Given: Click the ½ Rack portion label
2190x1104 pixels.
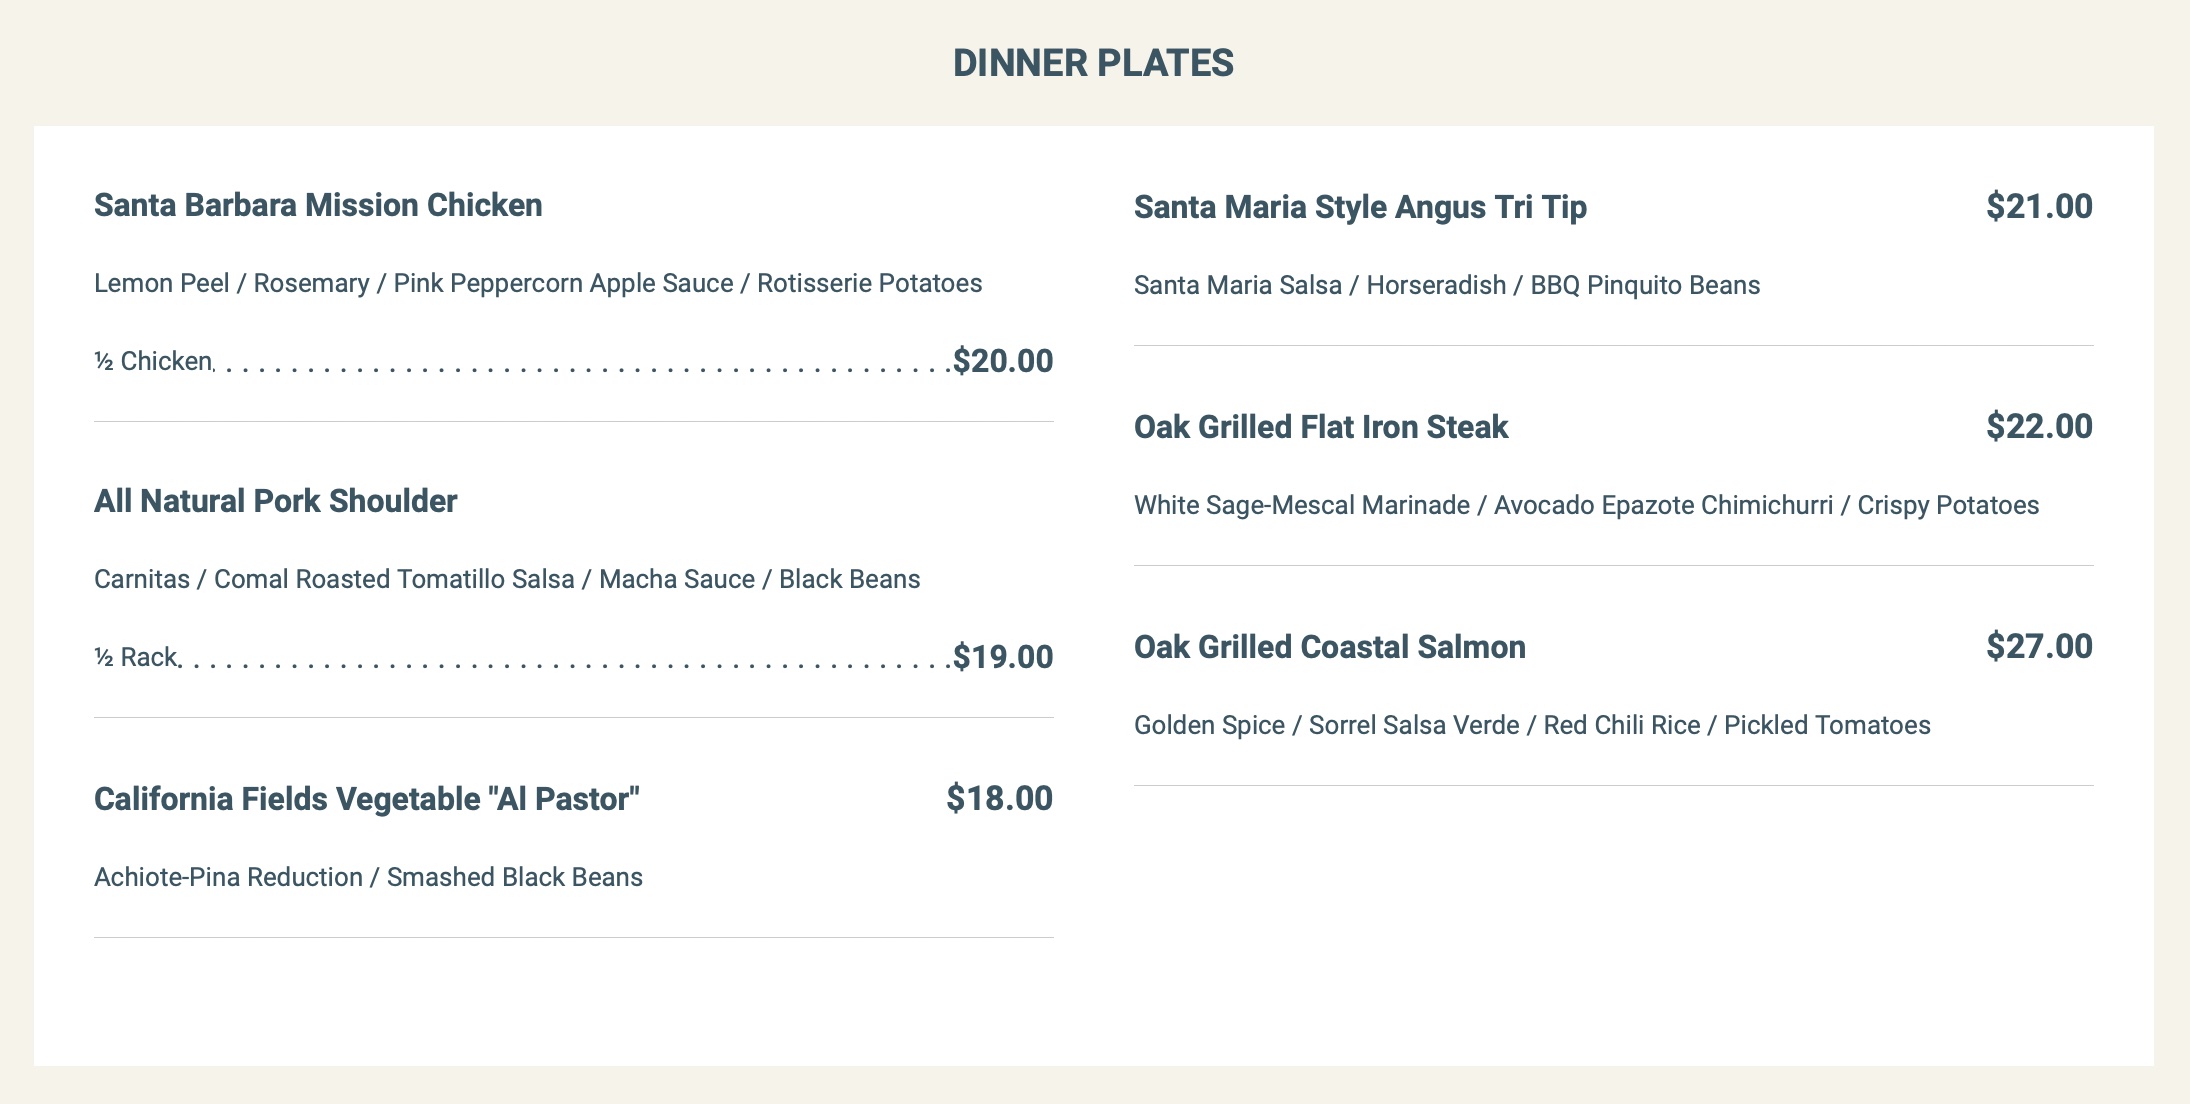Looking at the screenshot, I should [x=136, y=657].
